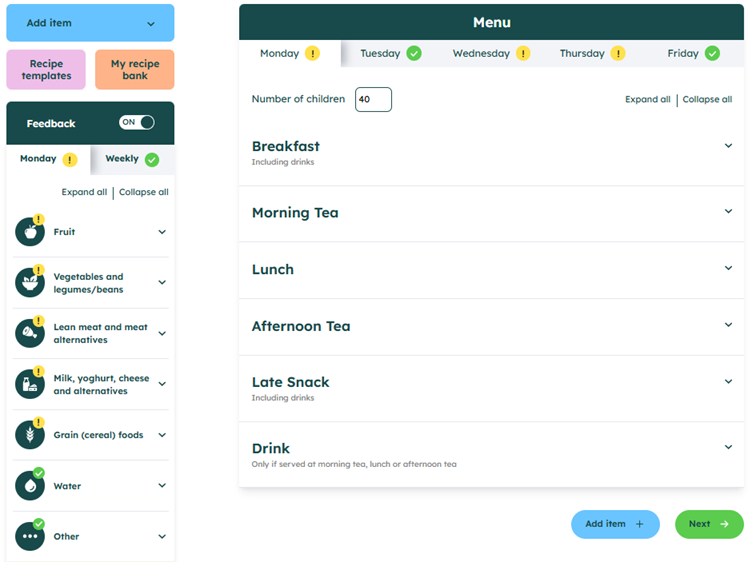
Task: Click the Lean meat drumstick icon
Action: 30,333
